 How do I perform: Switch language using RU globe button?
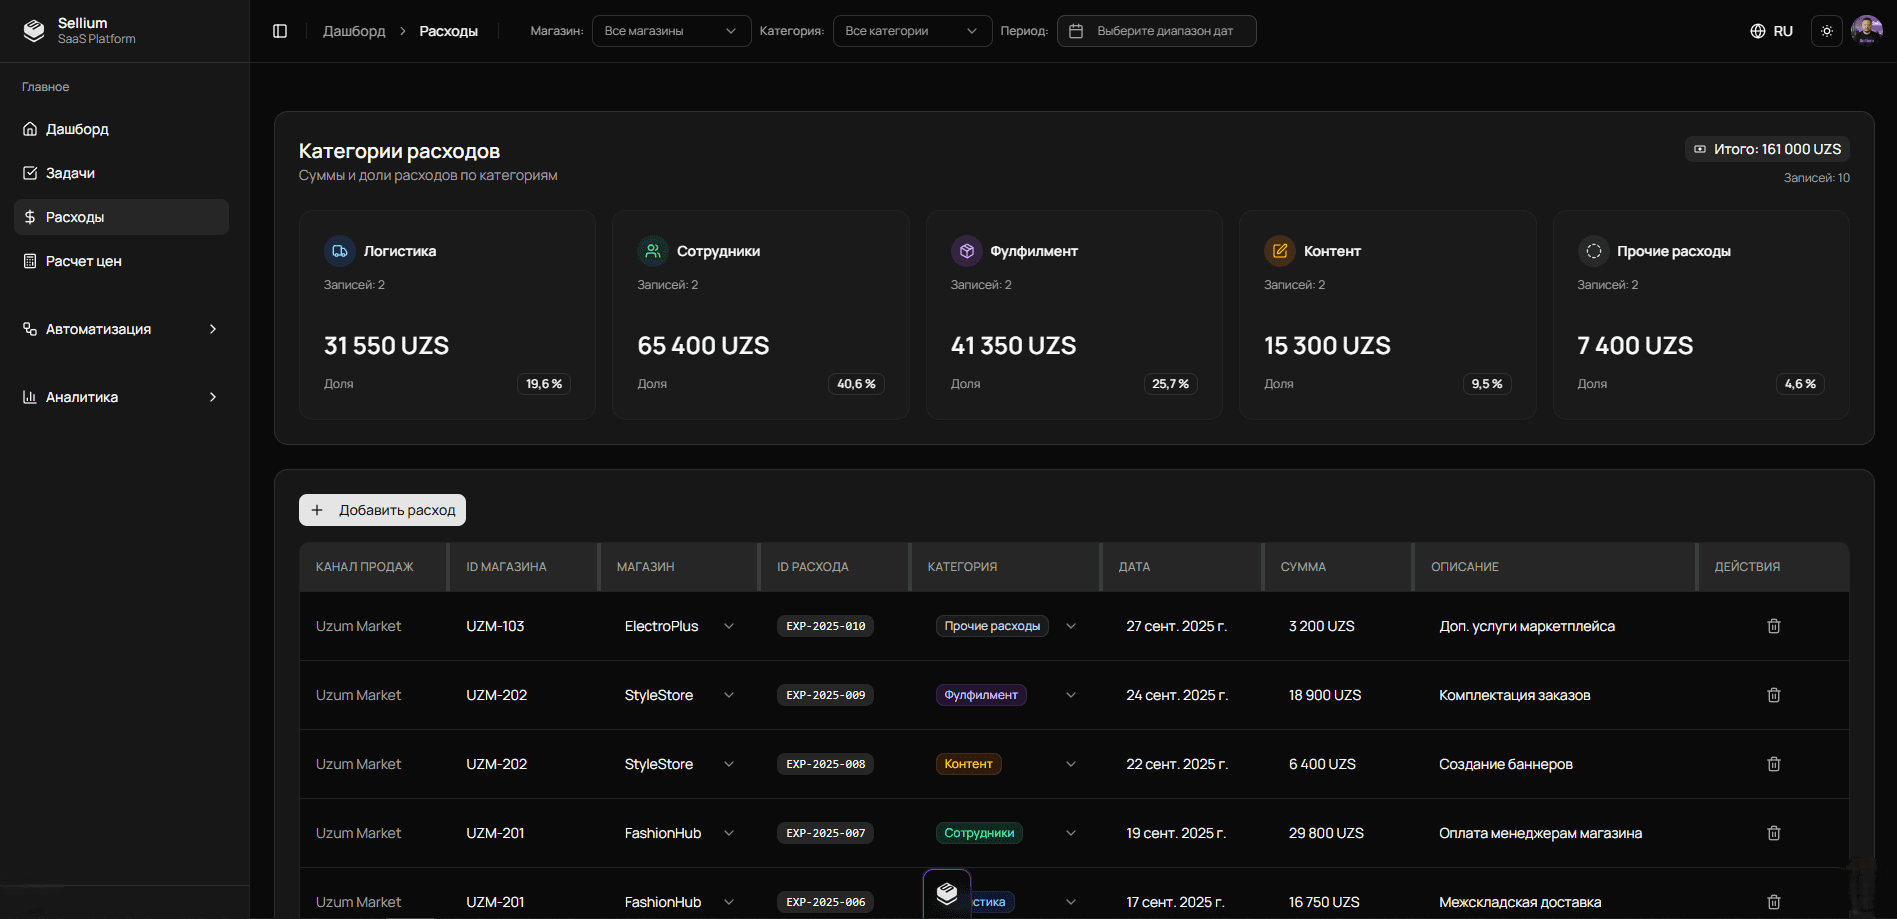[1771, 31]
